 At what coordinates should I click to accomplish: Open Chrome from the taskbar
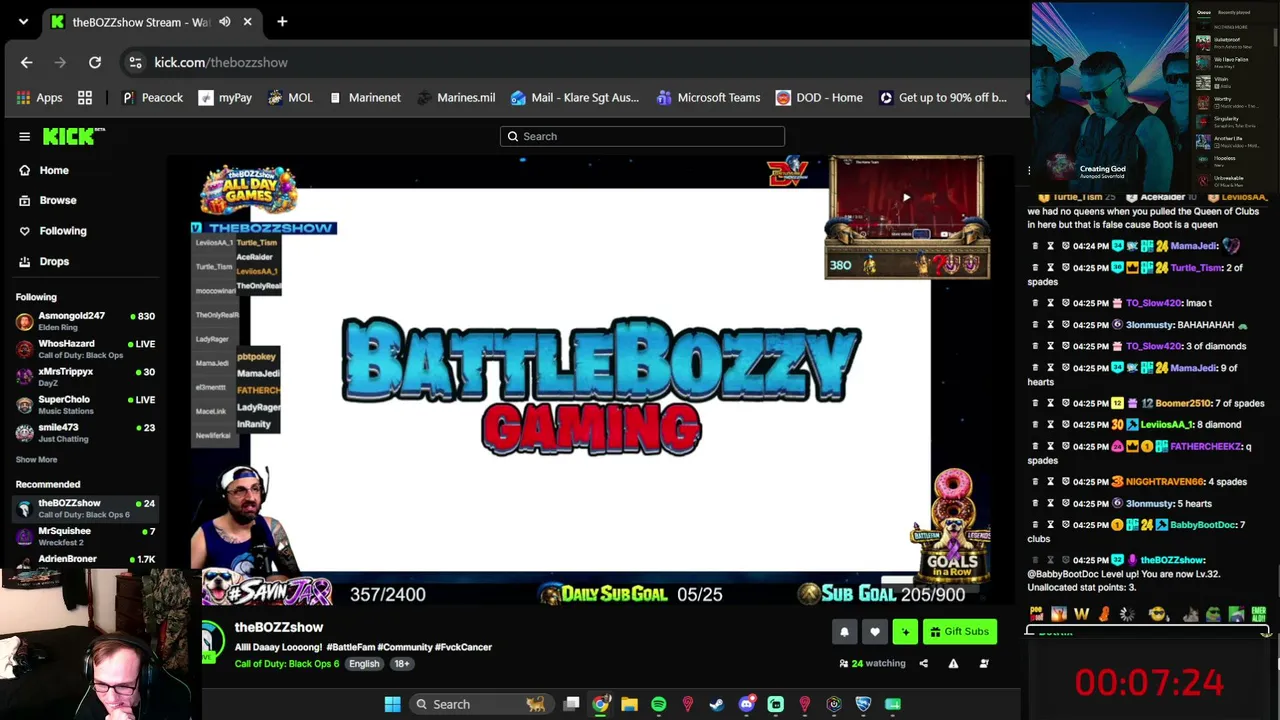[x=600, y=704]
